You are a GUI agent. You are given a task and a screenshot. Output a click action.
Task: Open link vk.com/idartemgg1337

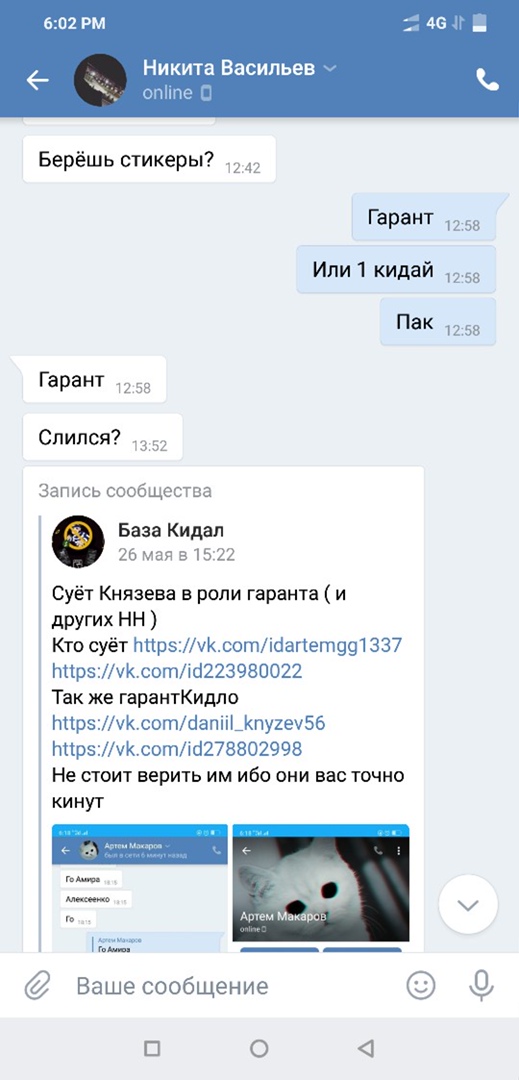[x=267, y=645]
